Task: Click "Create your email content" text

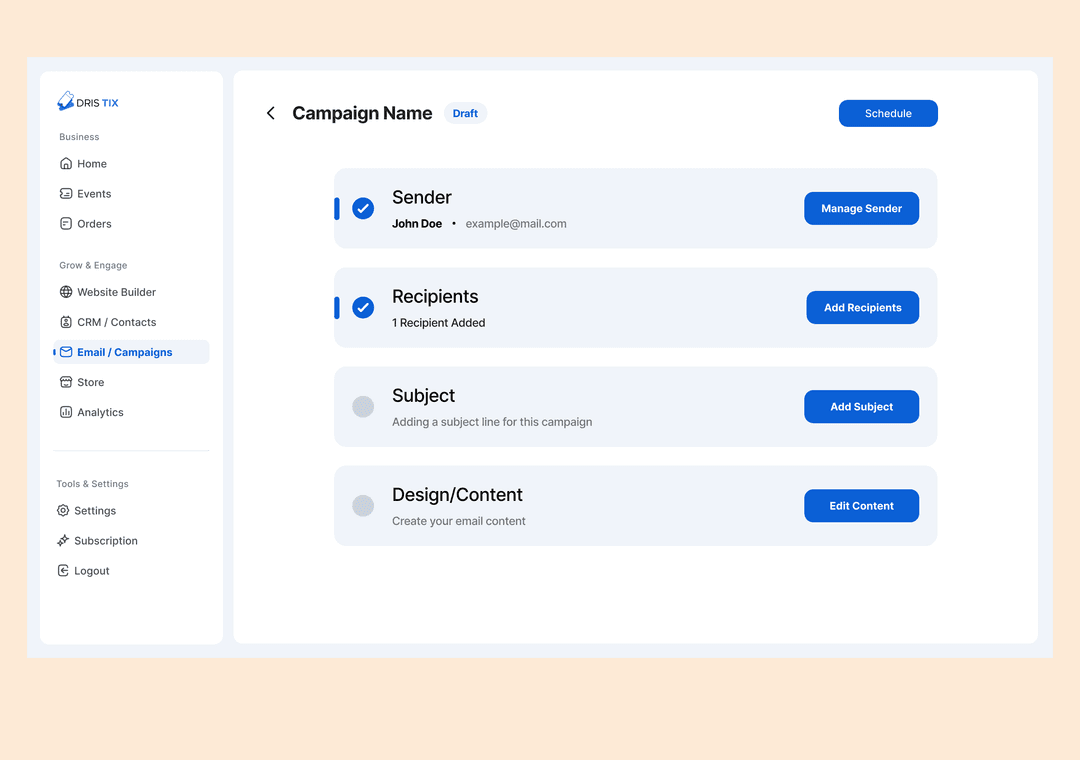Action: pos(459,521)
